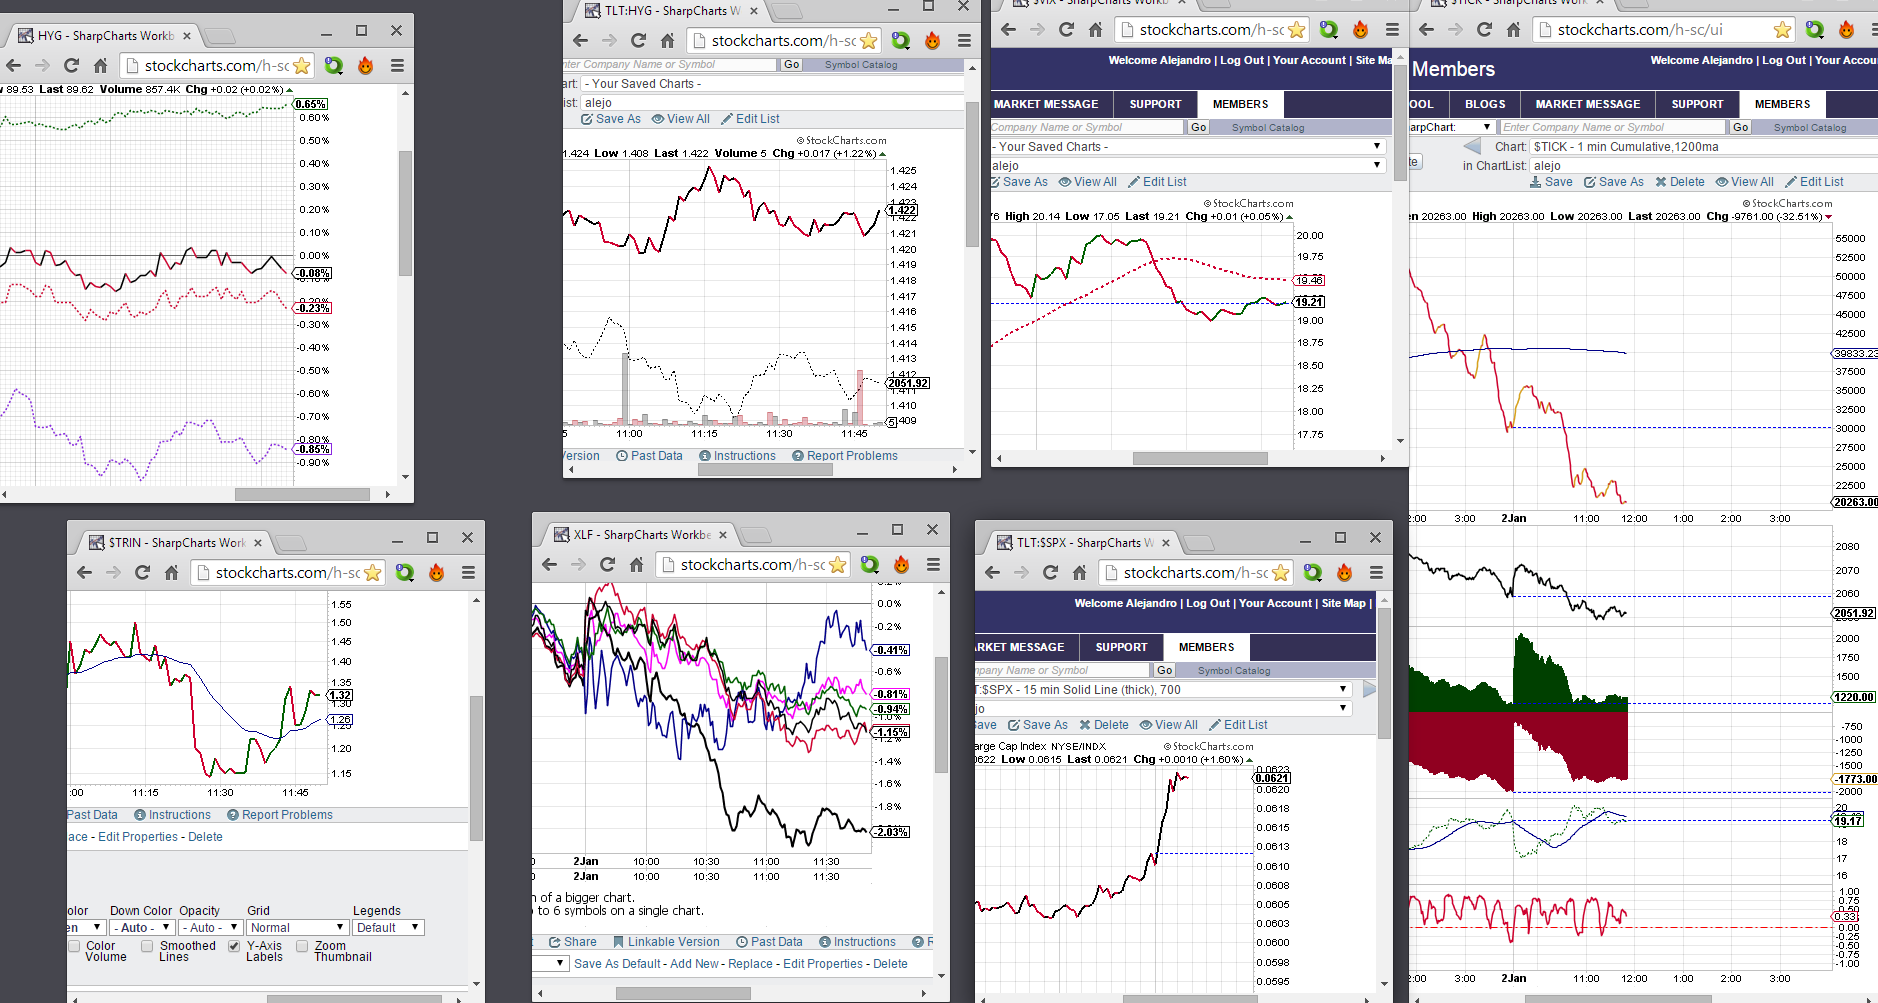
Task: Click symbol search field in $TICK window
Action: 1613,128
